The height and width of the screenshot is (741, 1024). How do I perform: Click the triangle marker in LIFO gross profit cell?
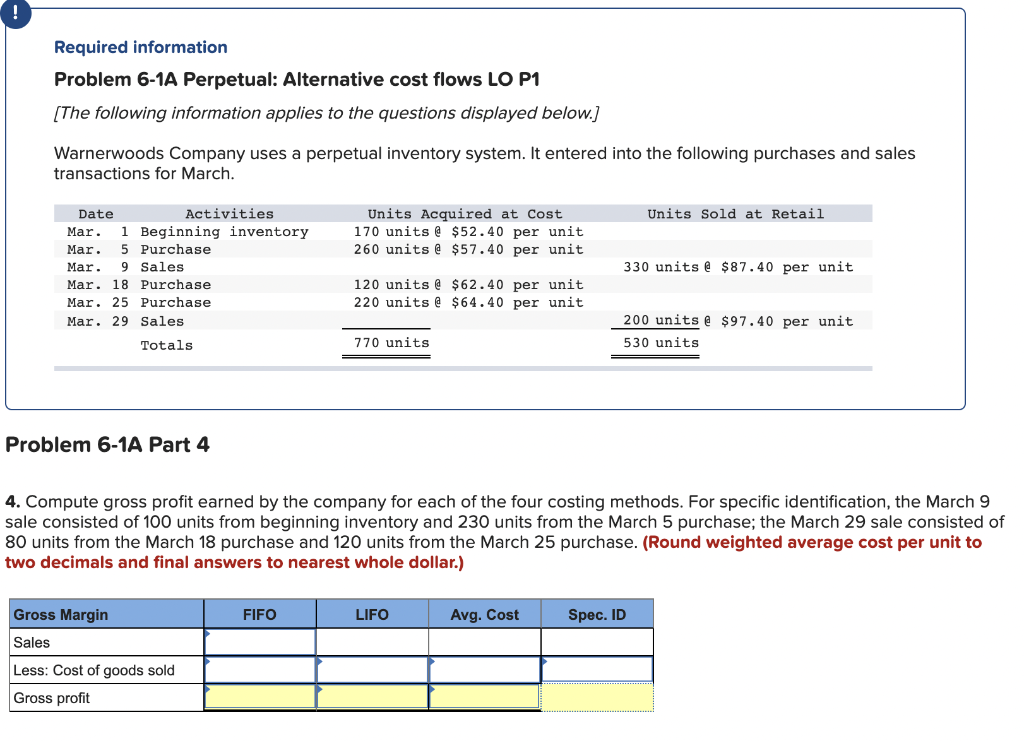(321, 690)
